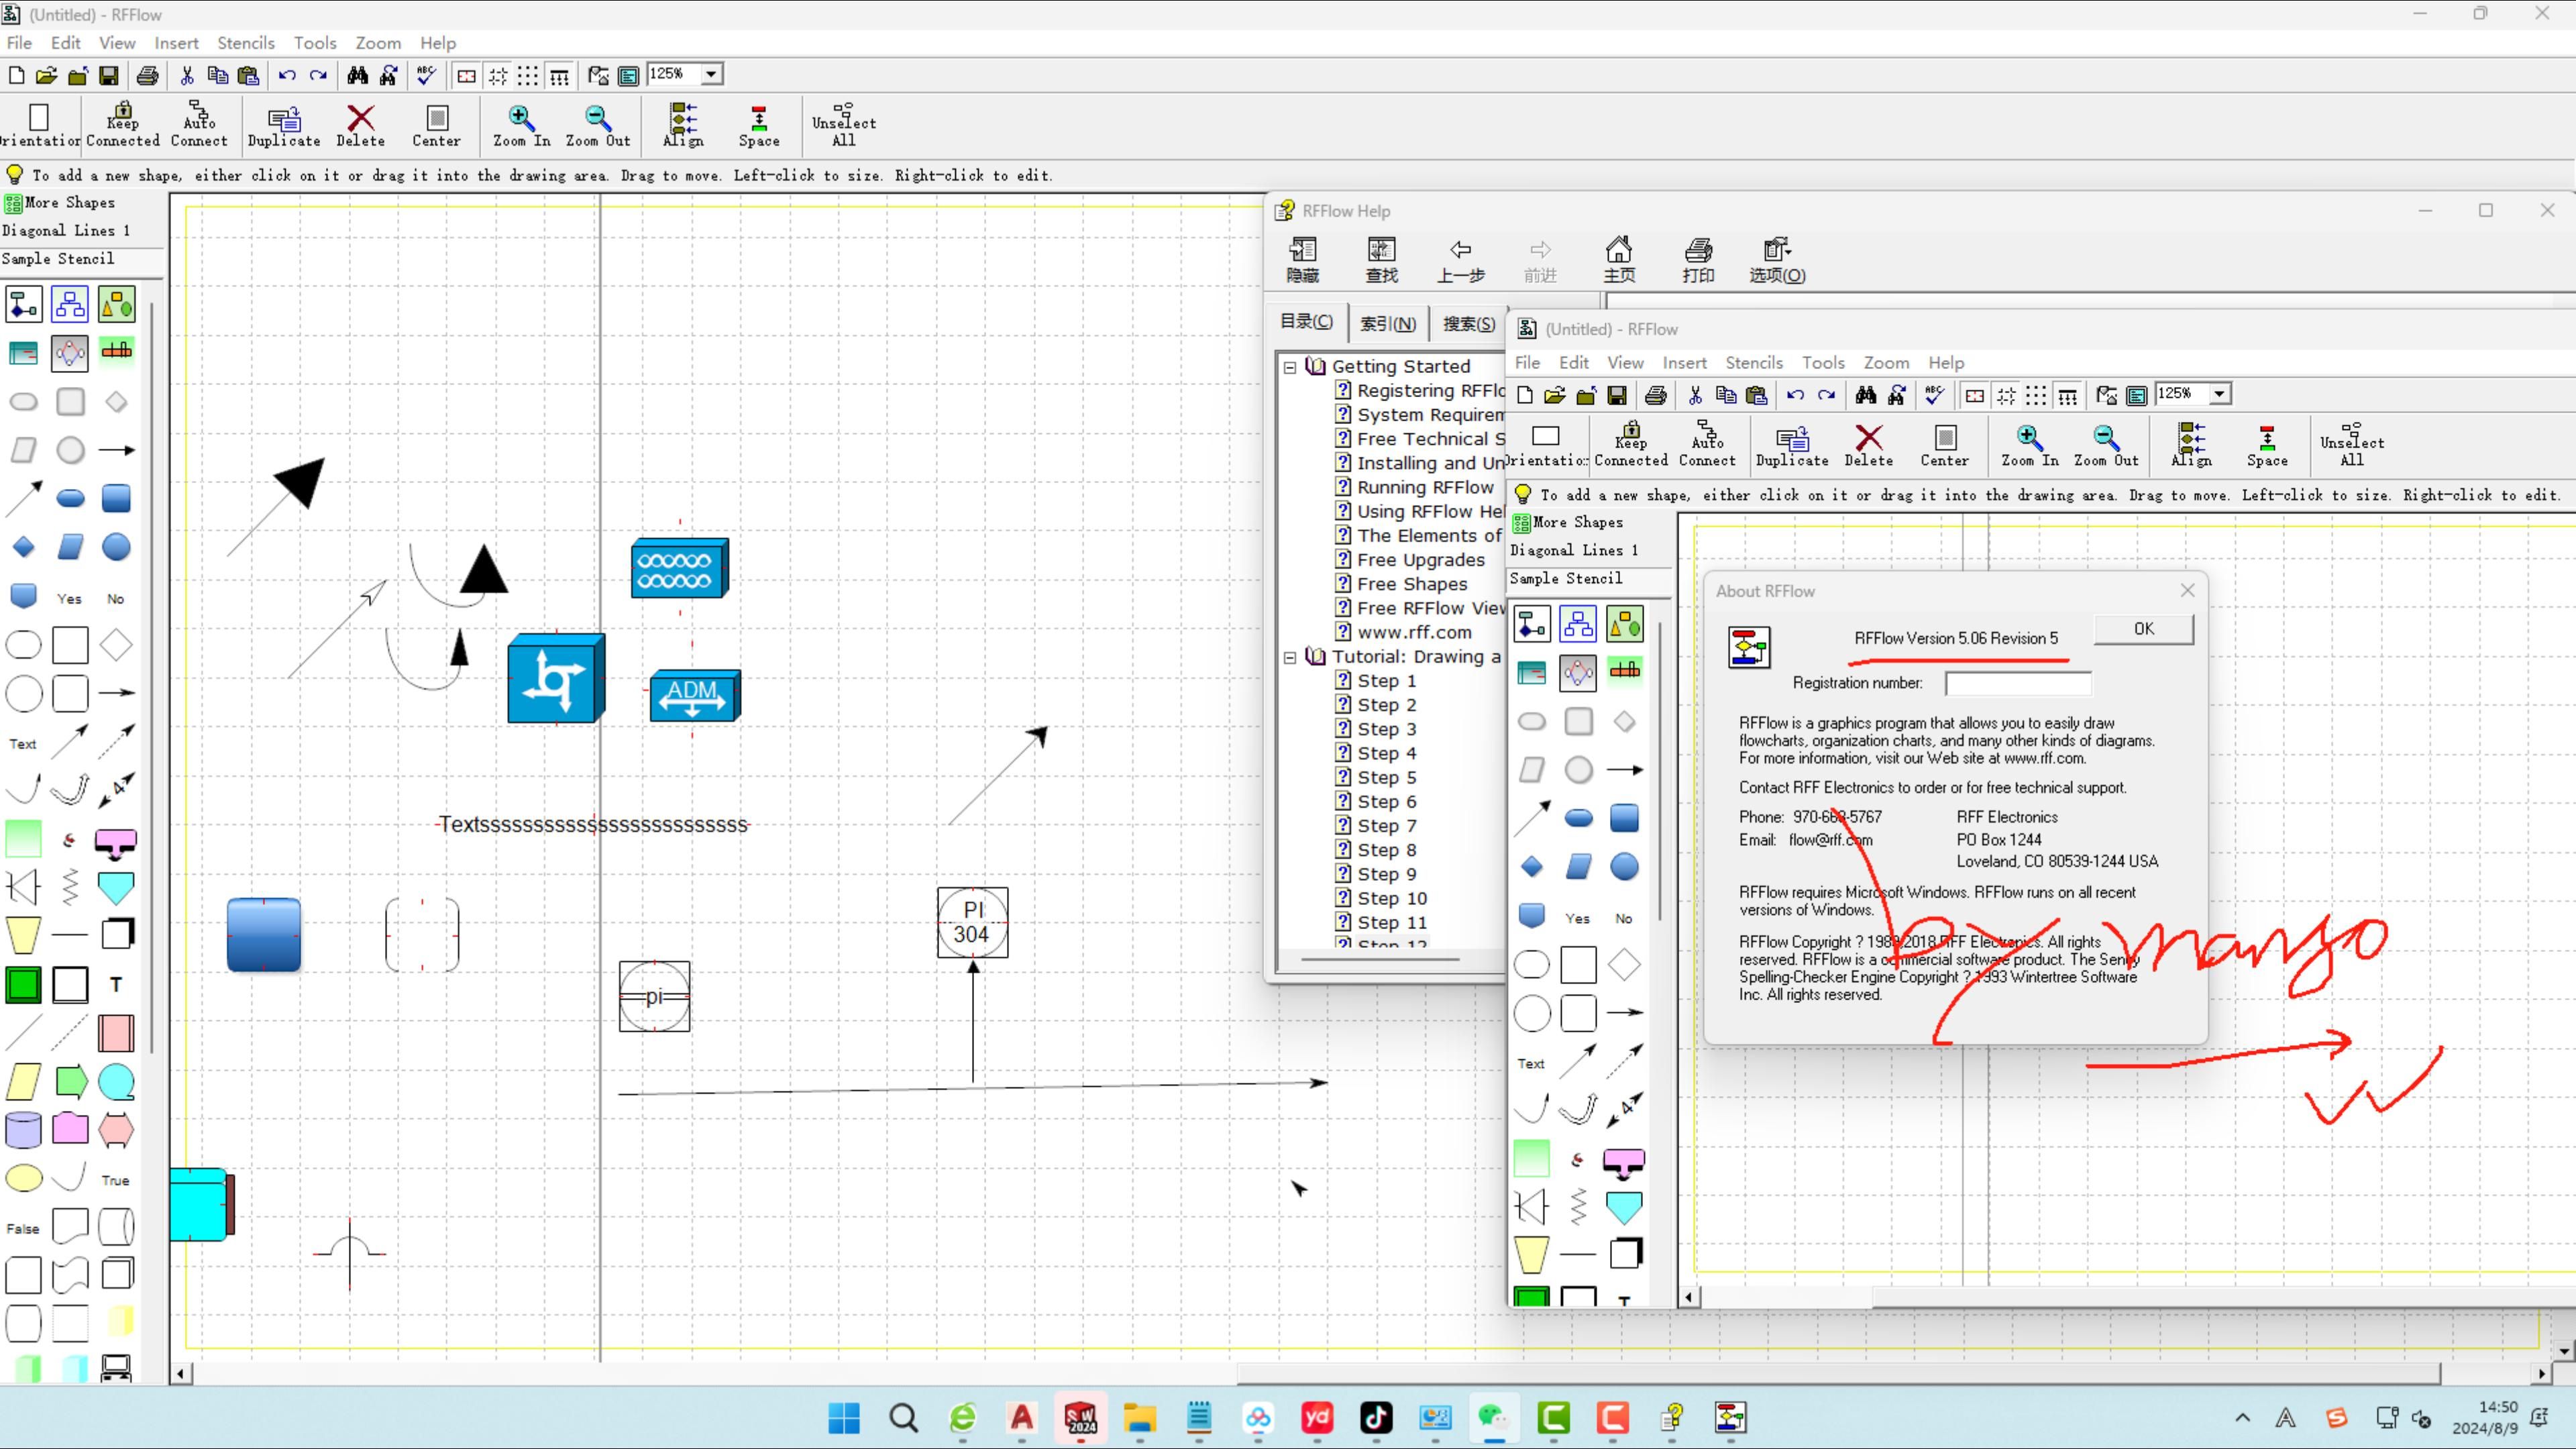
Task: Click the Print icon in main toolbar
Action: coord(147,75)
